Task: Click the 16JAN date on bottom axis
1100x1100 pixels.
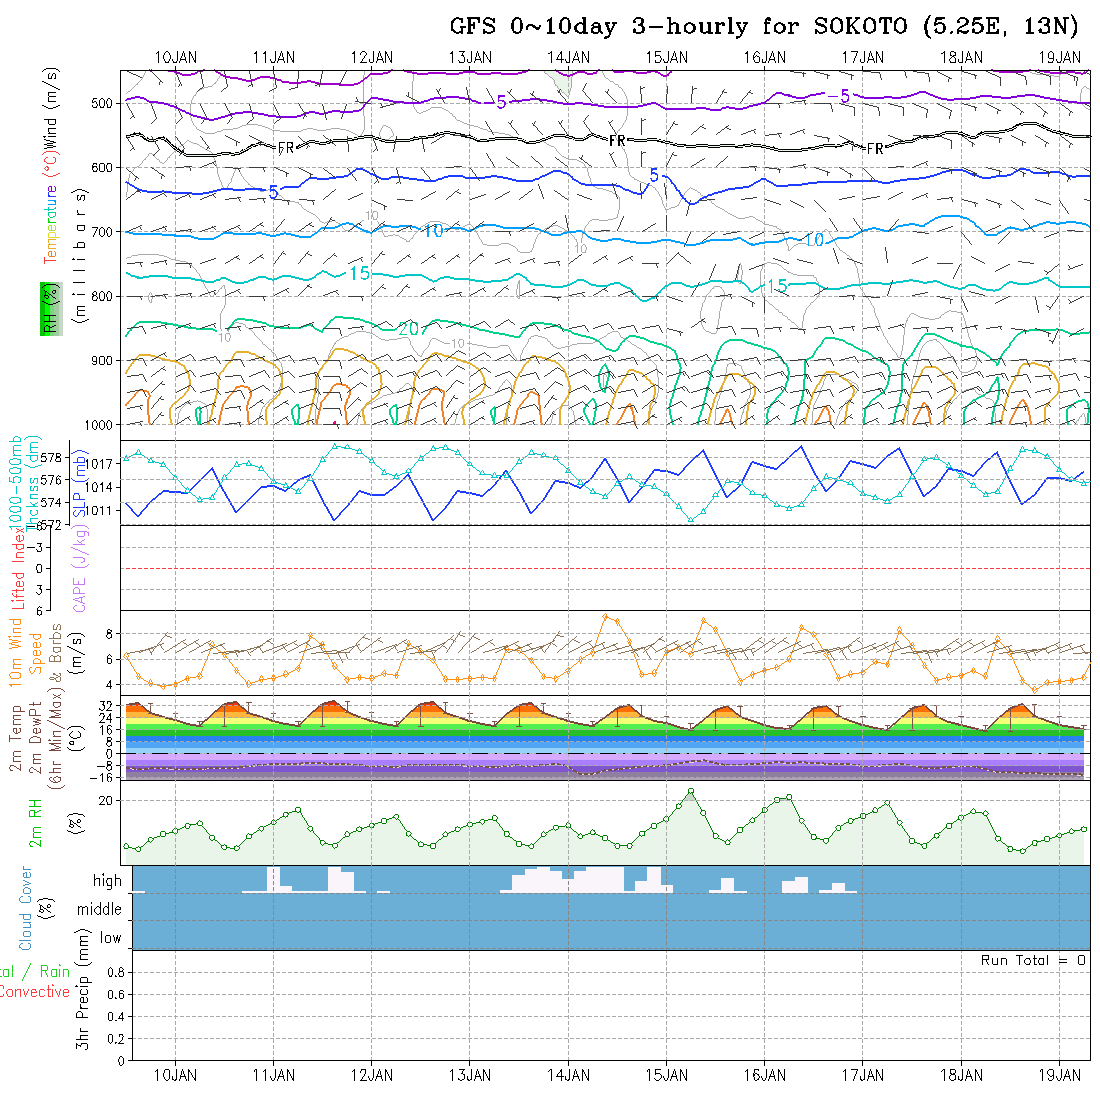Action: (x=765, y=1075)
